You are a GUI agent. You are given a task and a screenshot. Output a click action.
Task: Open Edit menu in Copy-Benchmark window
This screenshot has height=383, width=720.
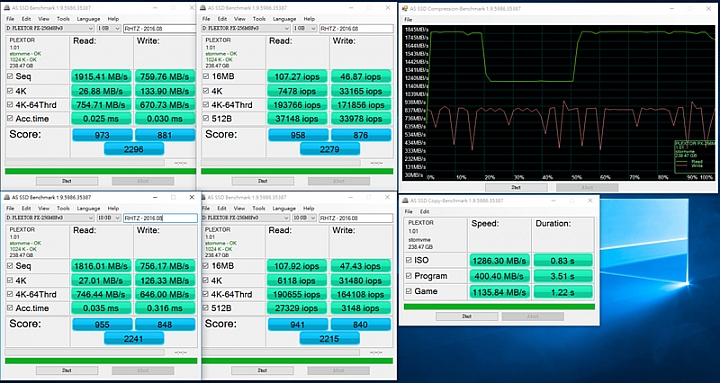[x=425, y=212]
